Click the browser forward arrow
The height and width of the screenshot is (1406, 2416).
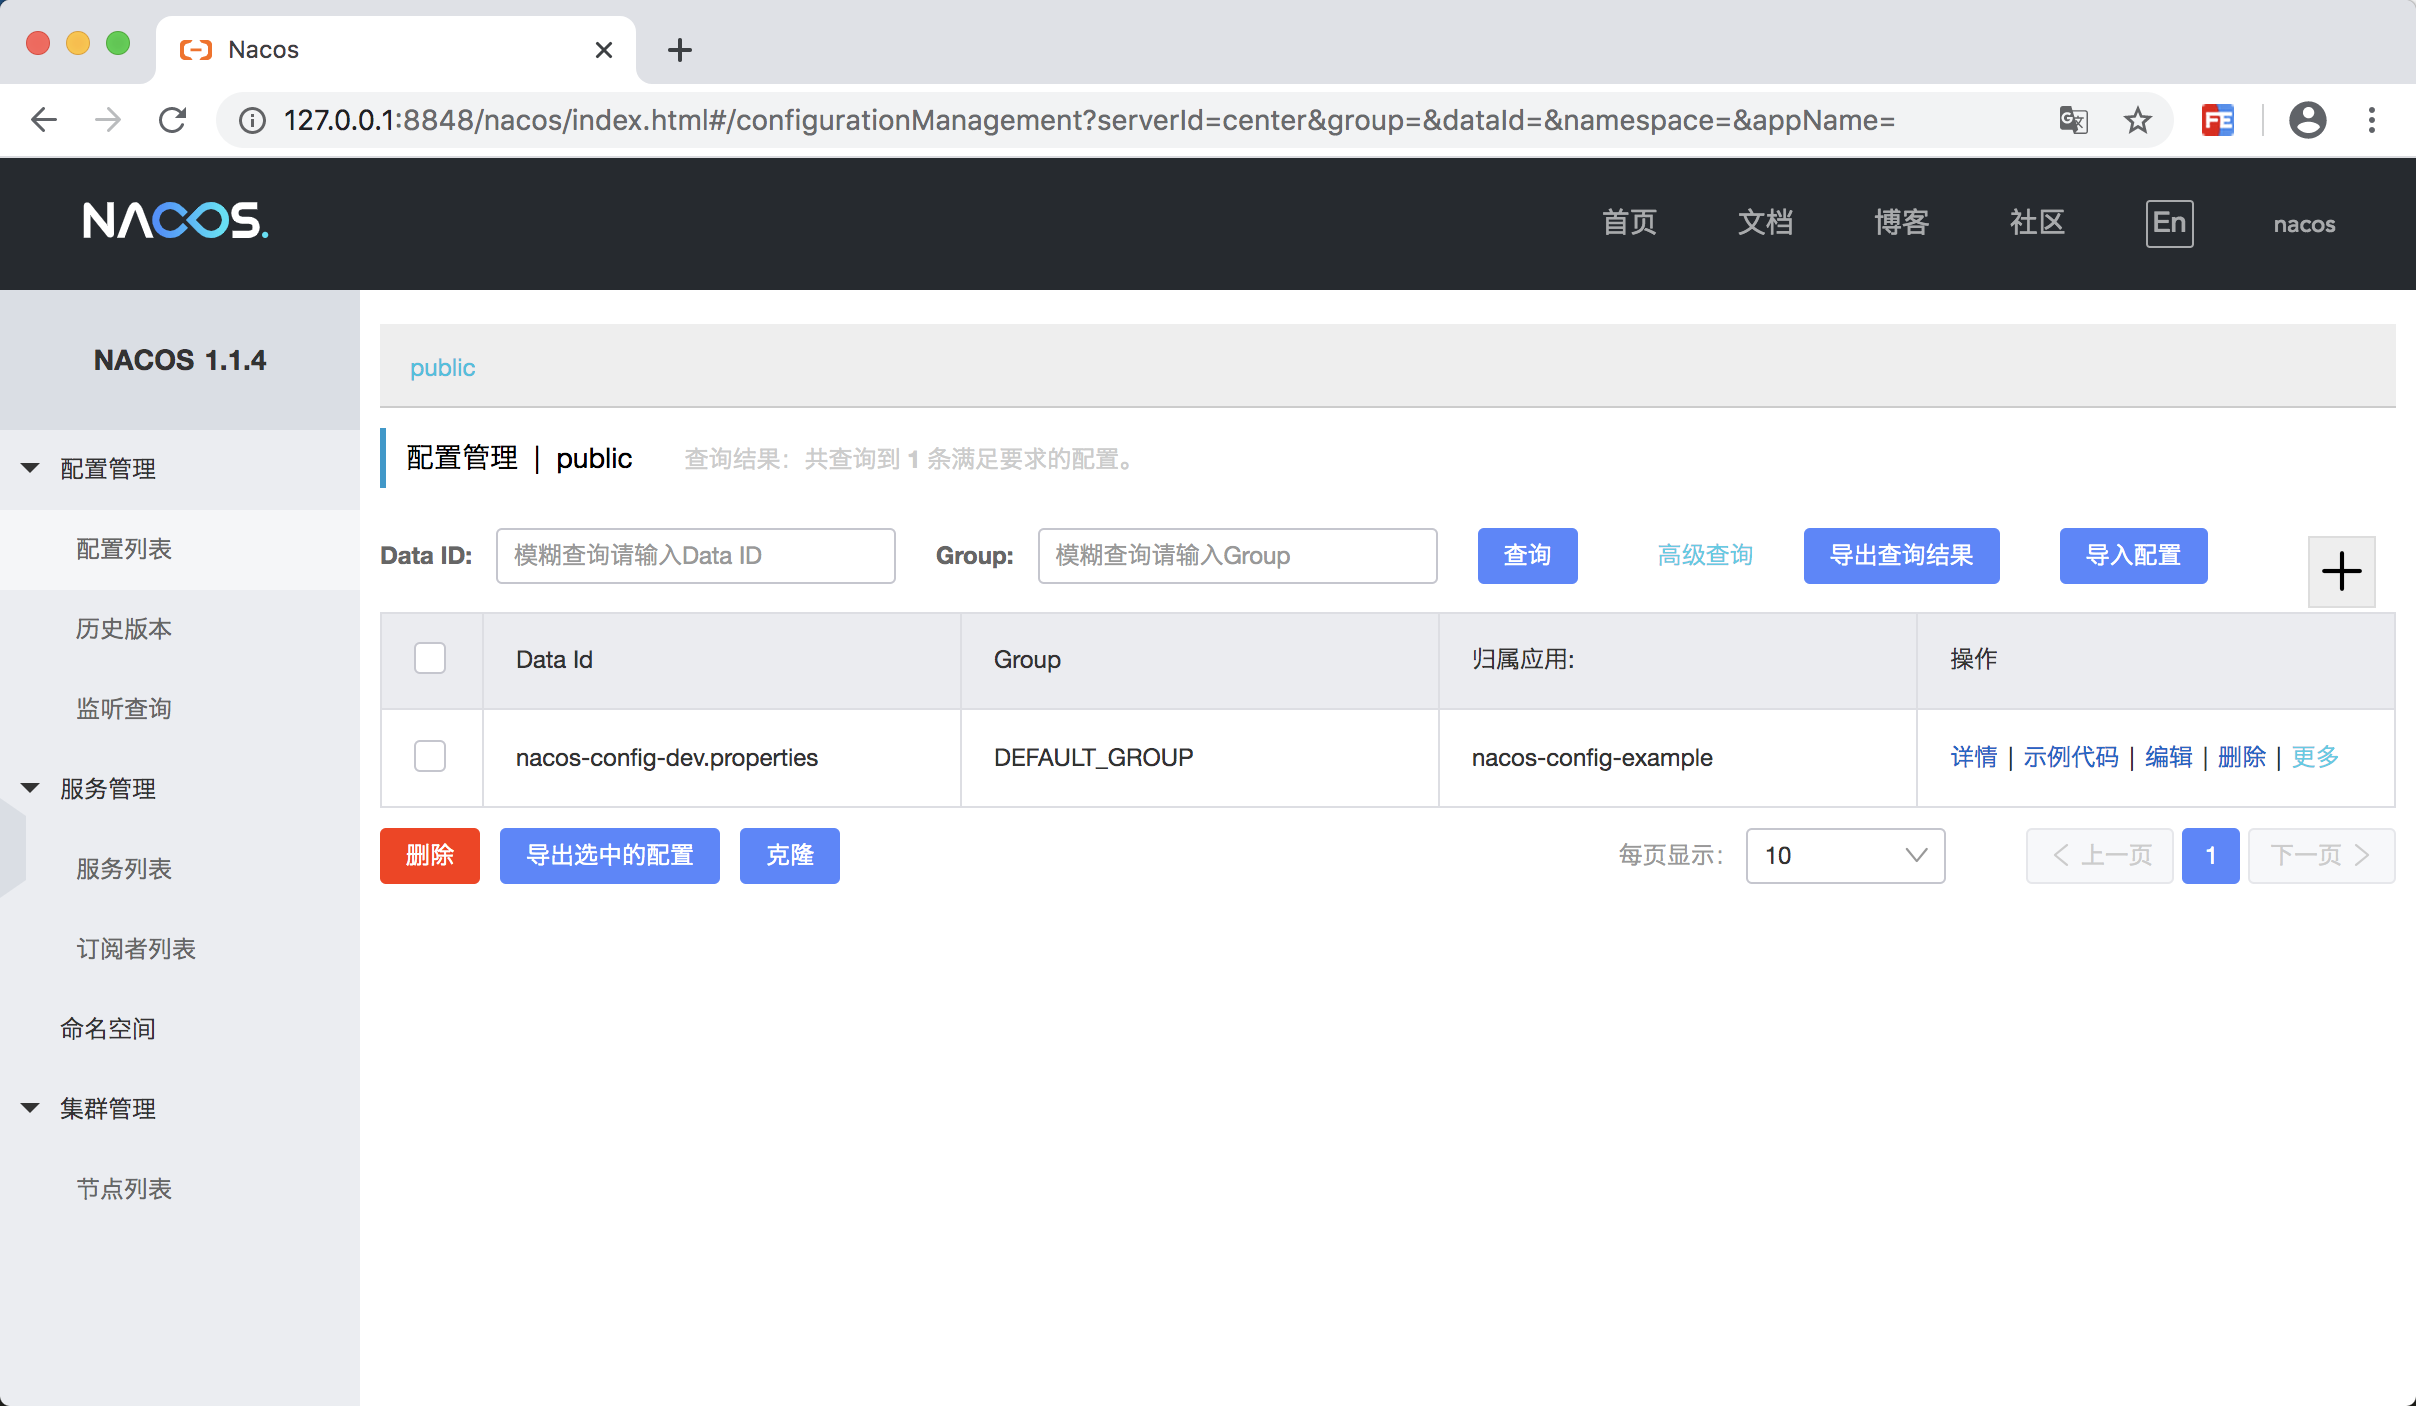coord(108,120)
